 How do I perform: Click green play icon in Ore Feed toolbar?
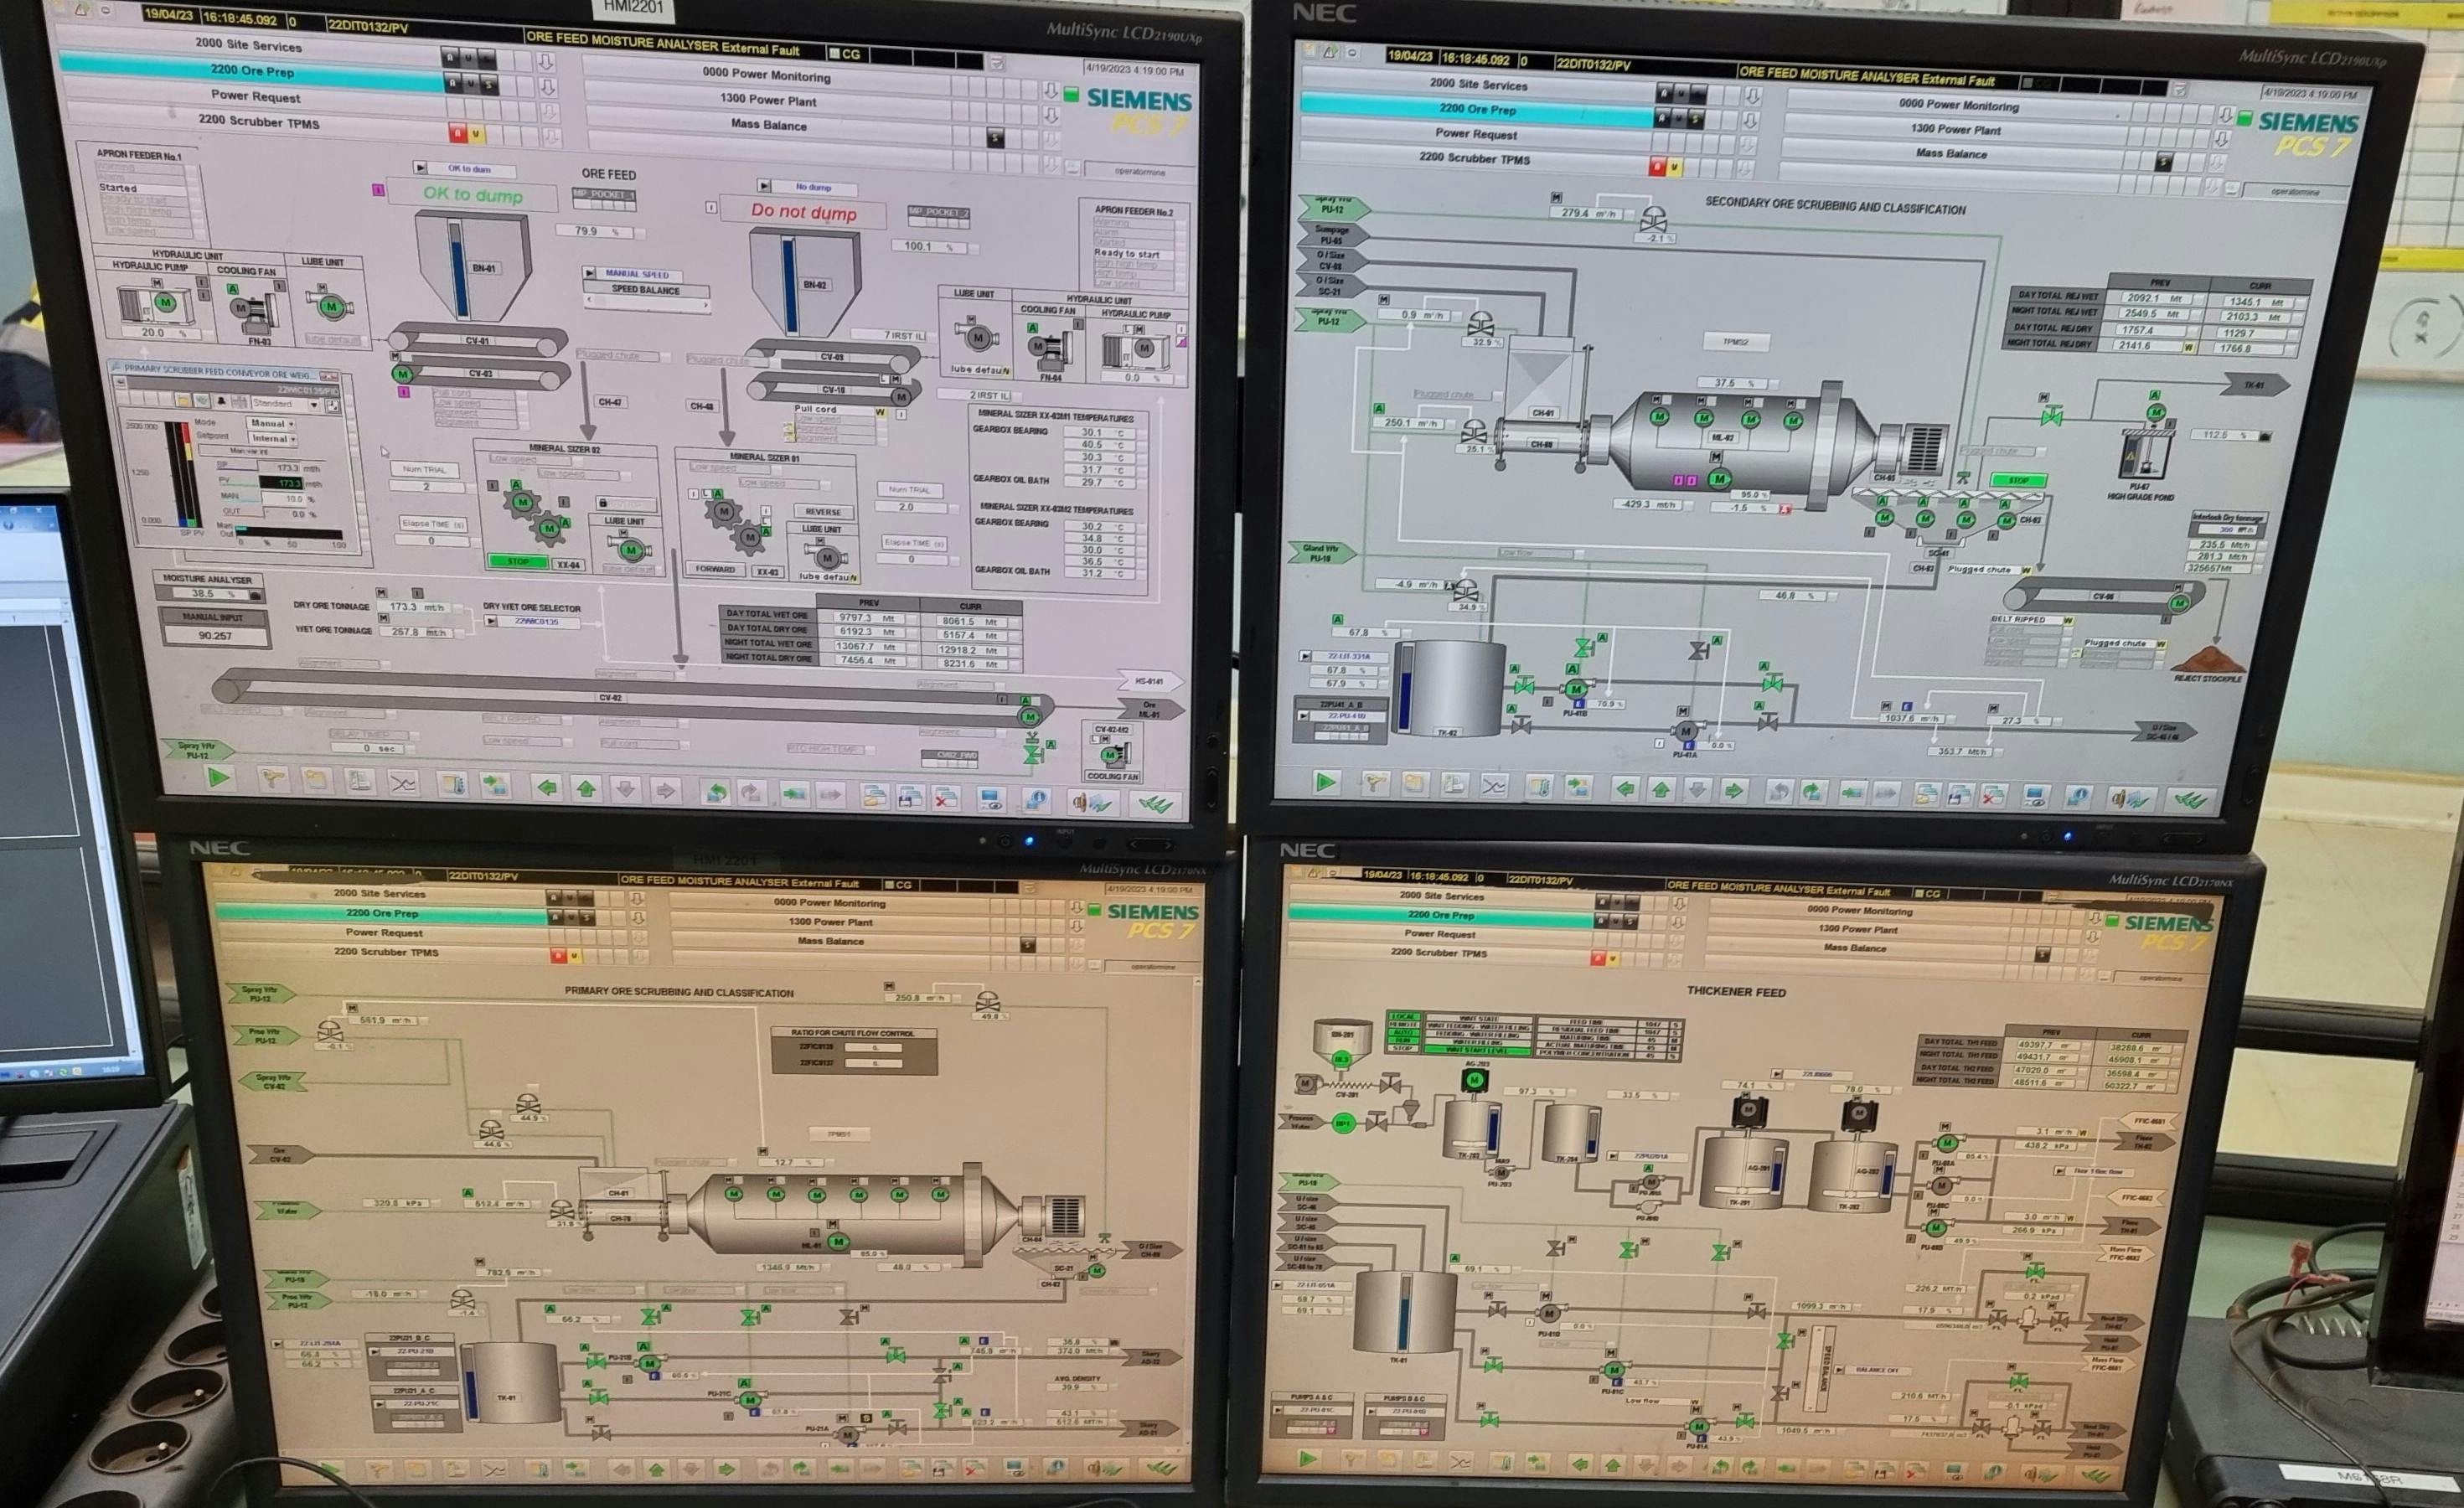[x=219, y=777]
